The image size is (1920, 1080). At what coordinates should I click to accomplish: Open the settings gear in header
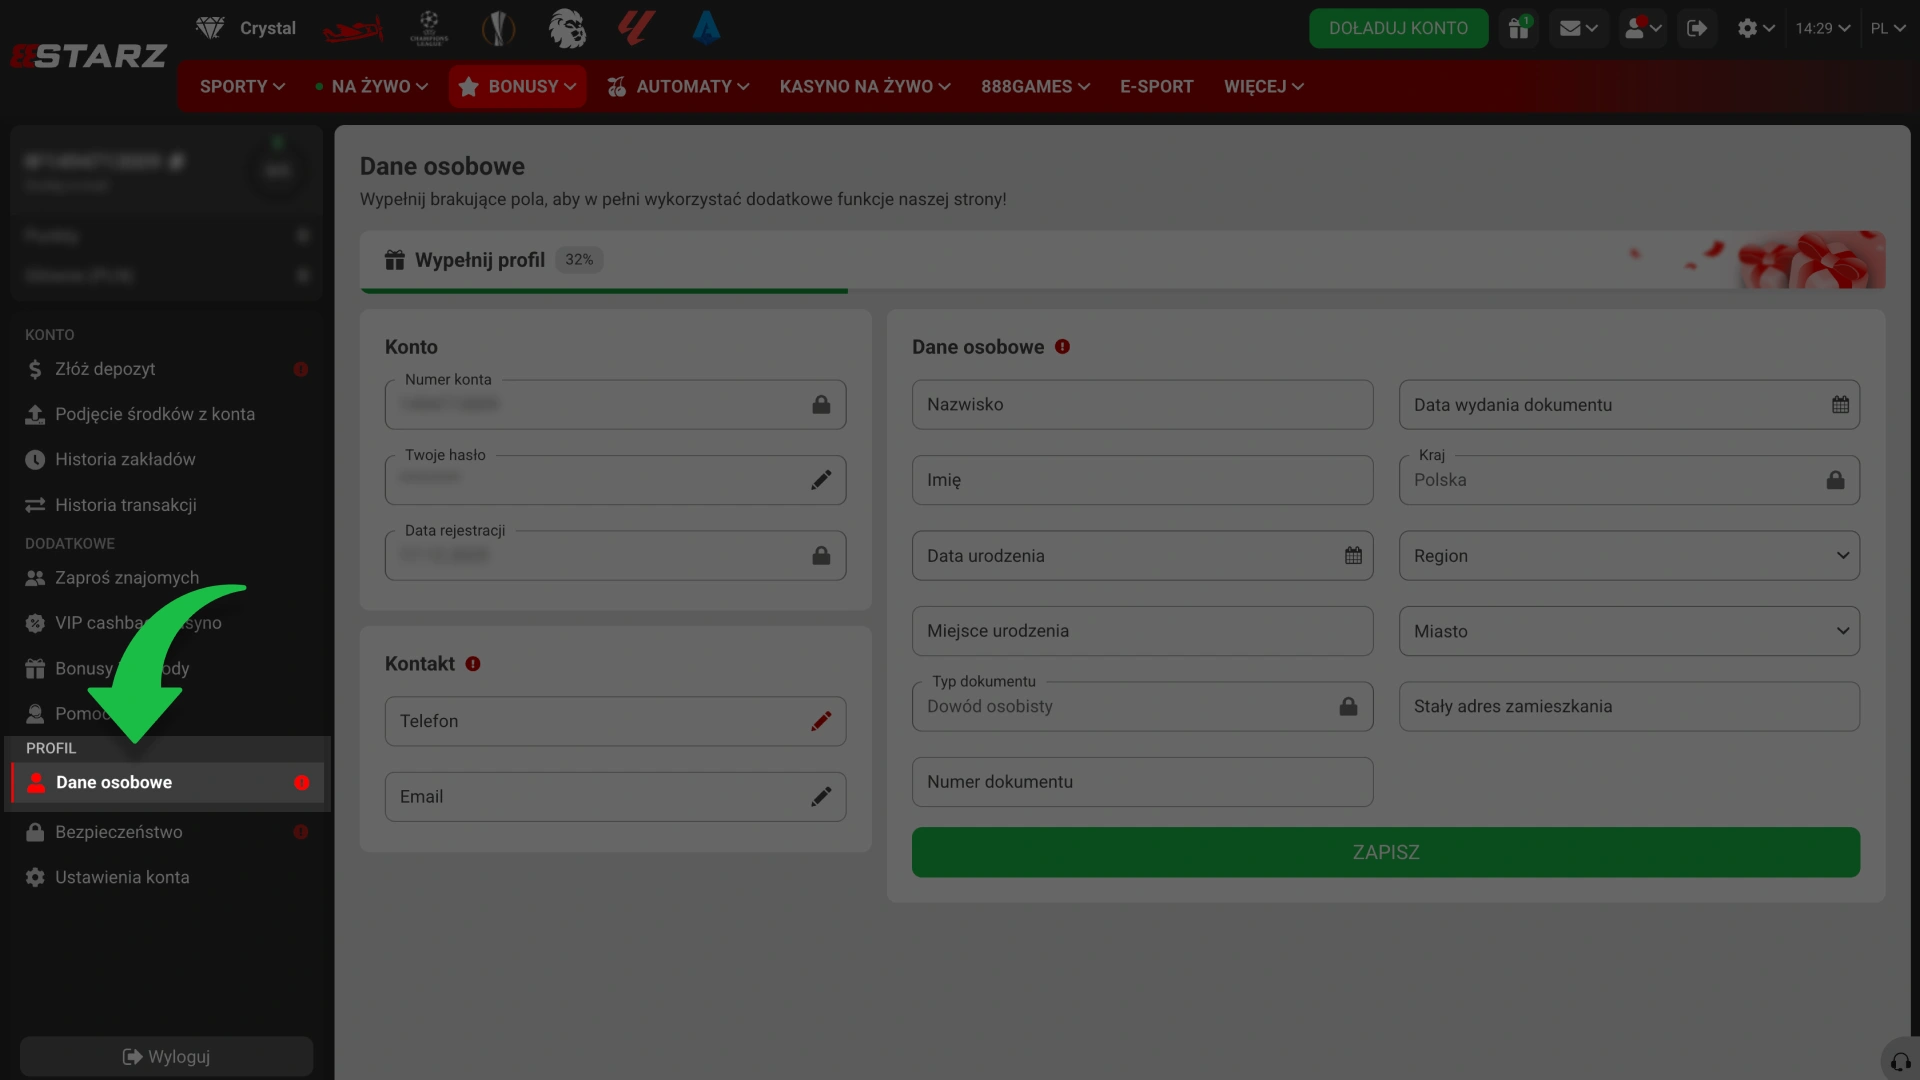[1755, 28]
